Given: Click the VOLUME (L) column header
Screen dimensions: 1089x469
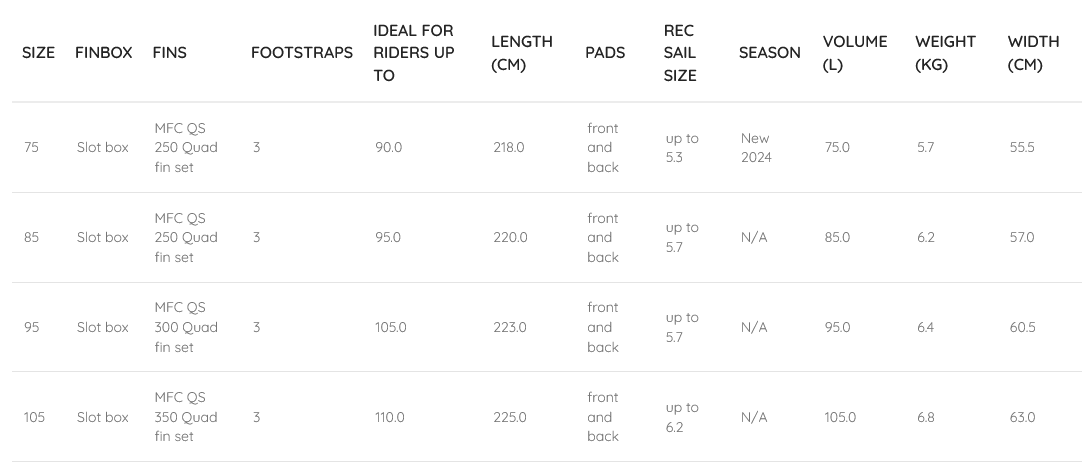Looking at the screenshot, I should pyautogui.click(x=854, y=53).
